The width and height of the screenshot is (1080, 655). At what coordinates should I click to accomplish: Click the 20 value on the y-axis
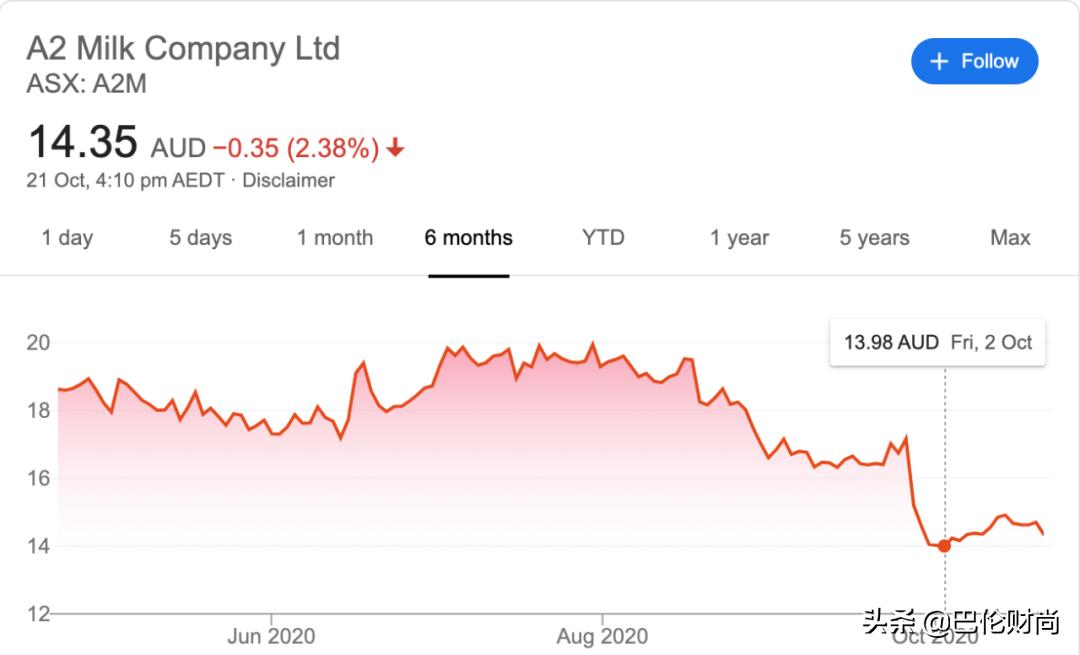pos(38,343)
